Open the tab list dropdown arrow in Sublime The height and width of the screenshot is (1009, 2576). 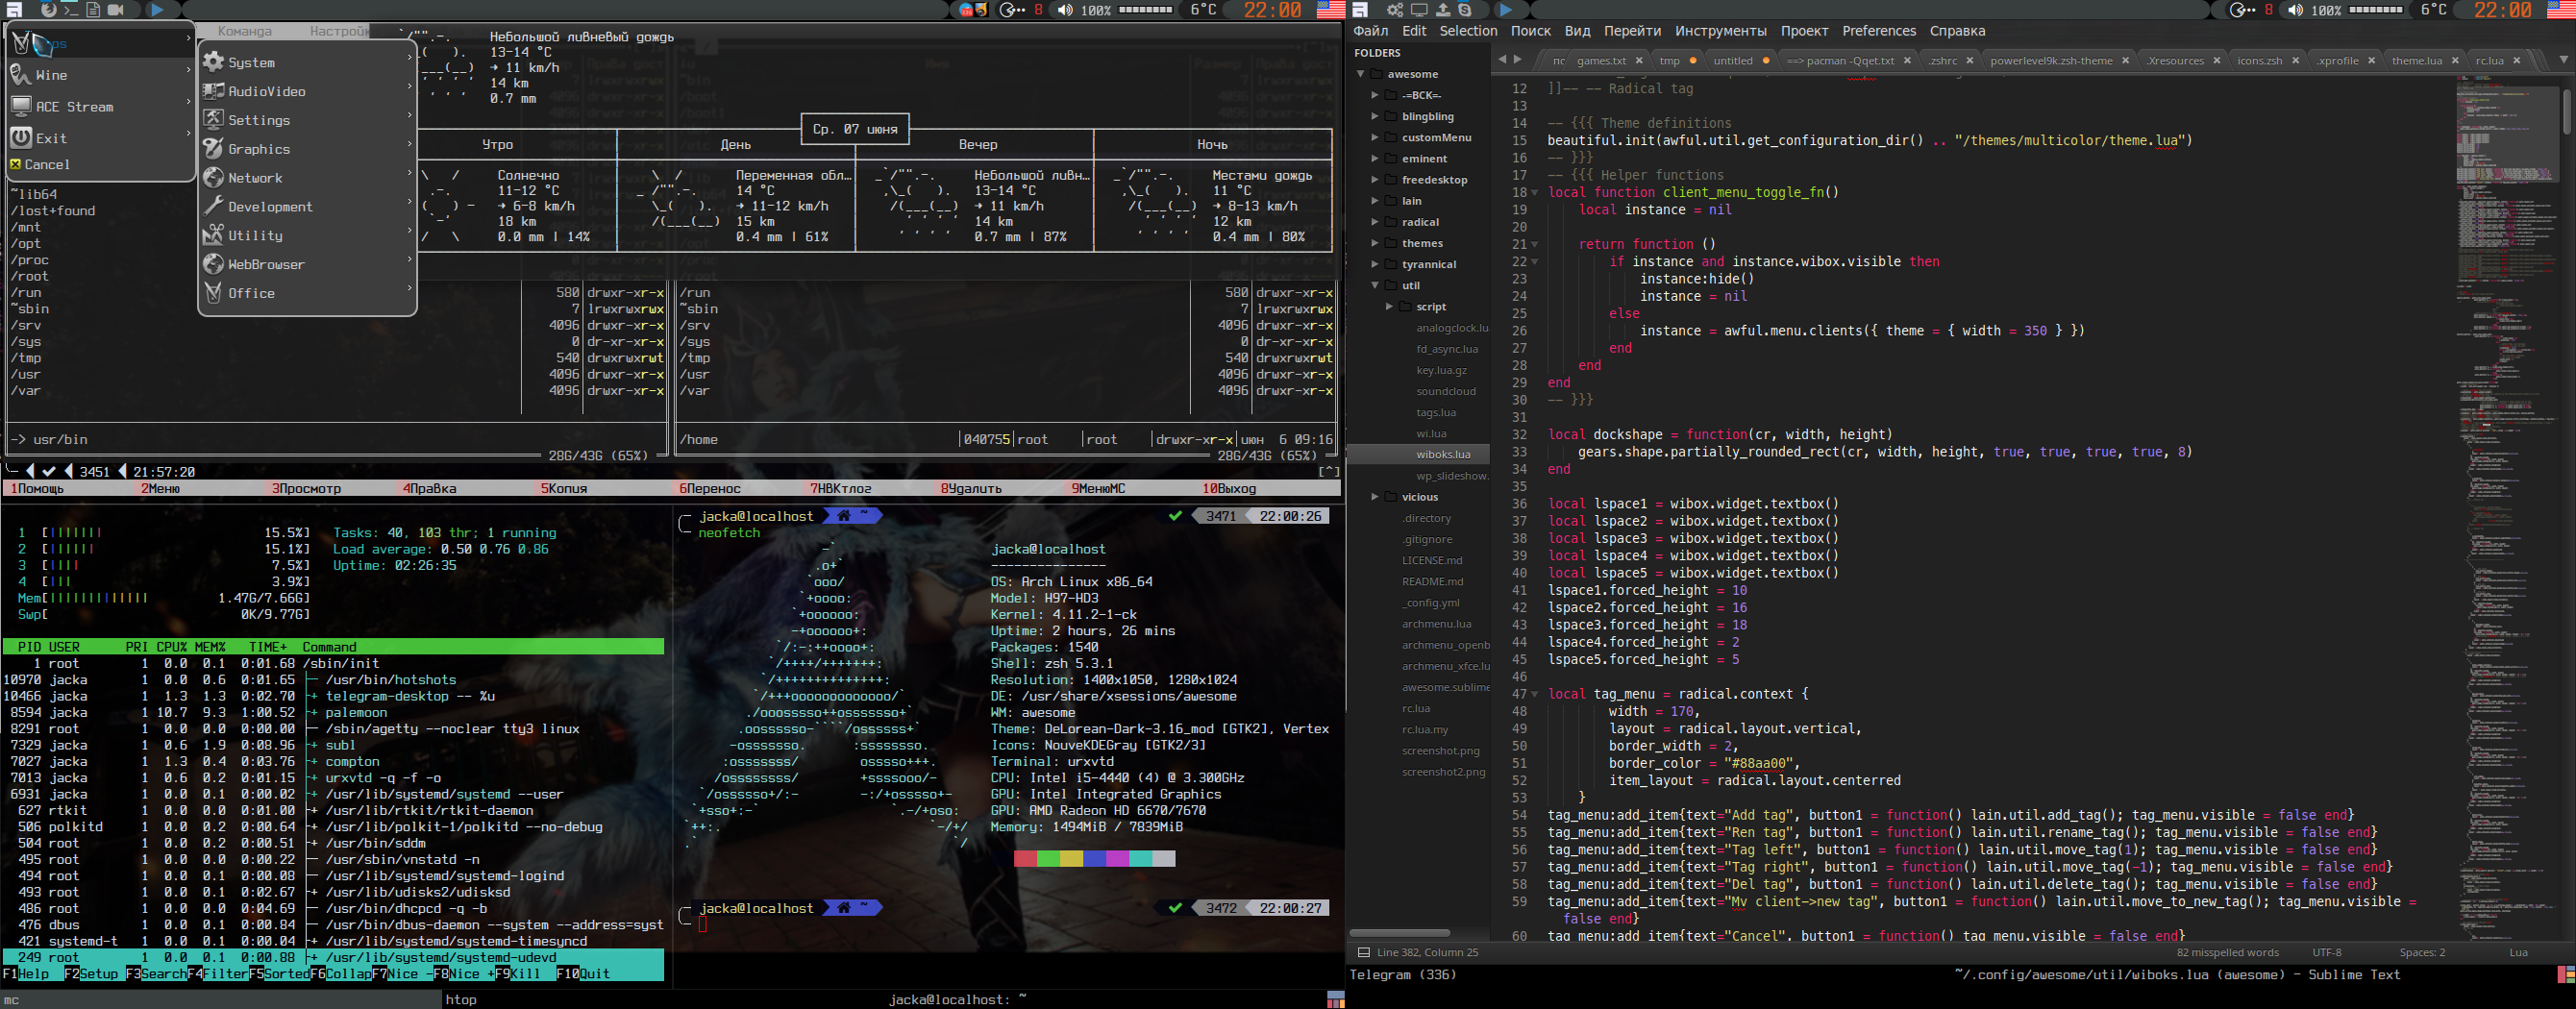point(2563,60)
